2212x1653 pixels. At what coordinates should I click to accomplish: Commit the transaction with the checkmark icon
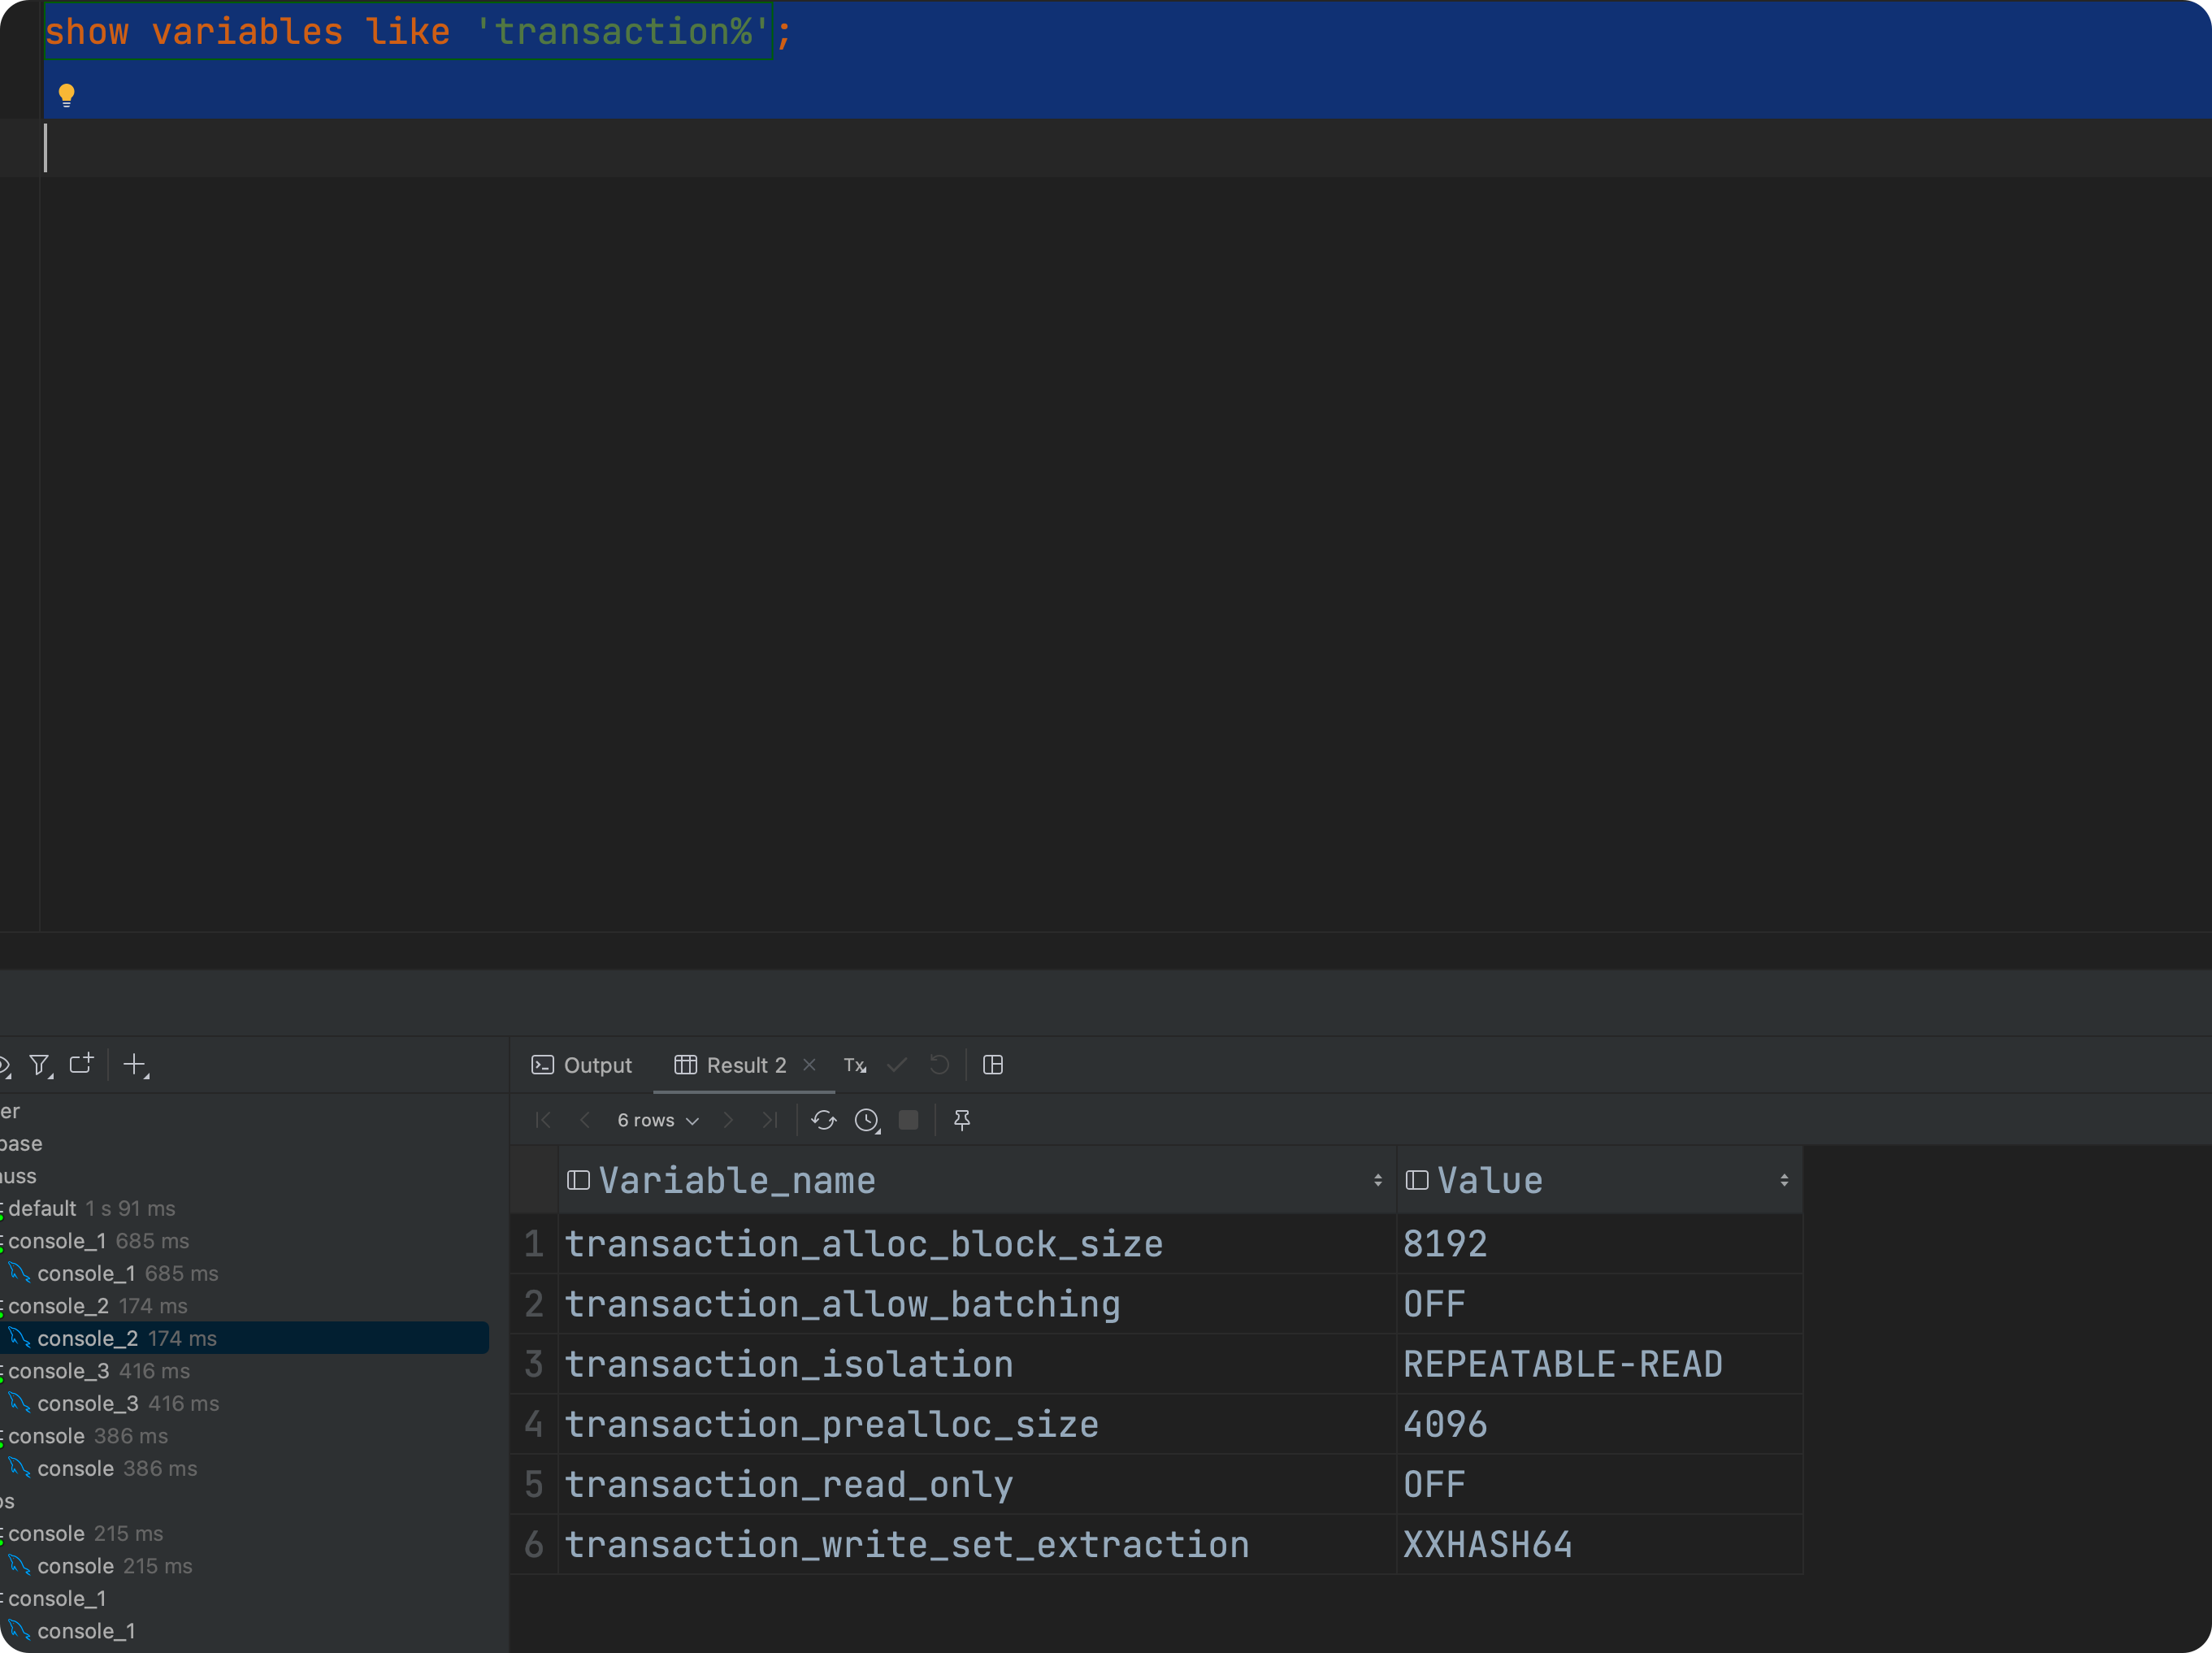point(897,1065)
